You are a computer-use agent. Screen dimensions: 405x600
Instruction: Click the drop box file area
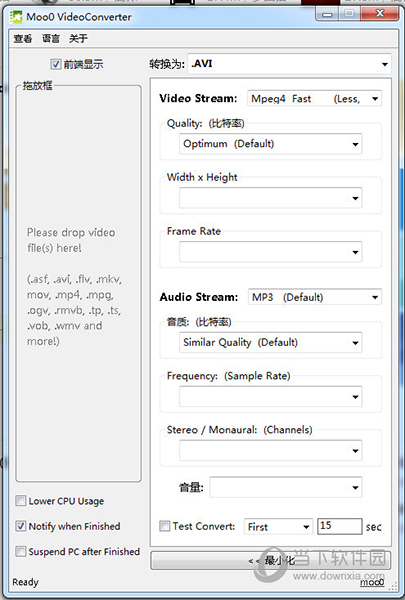(x=78, y=284)
